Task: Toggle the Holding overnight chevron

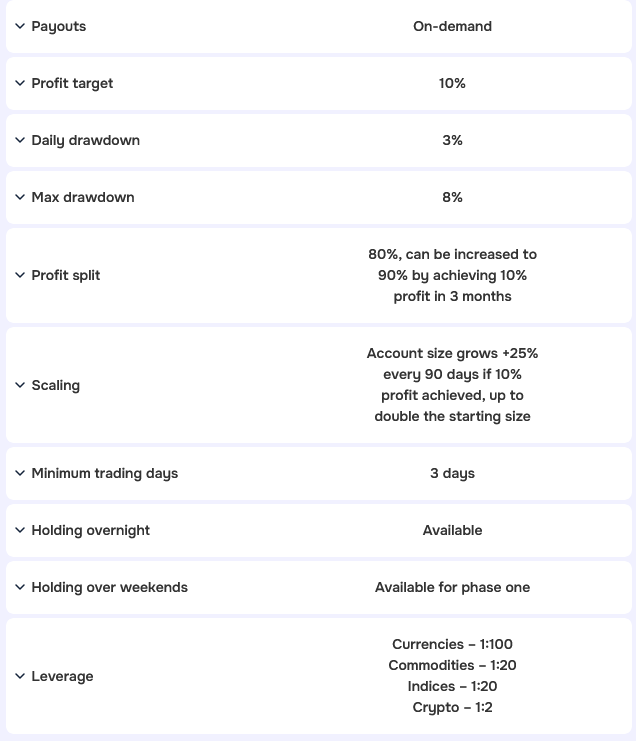Action: coord(20,530)
